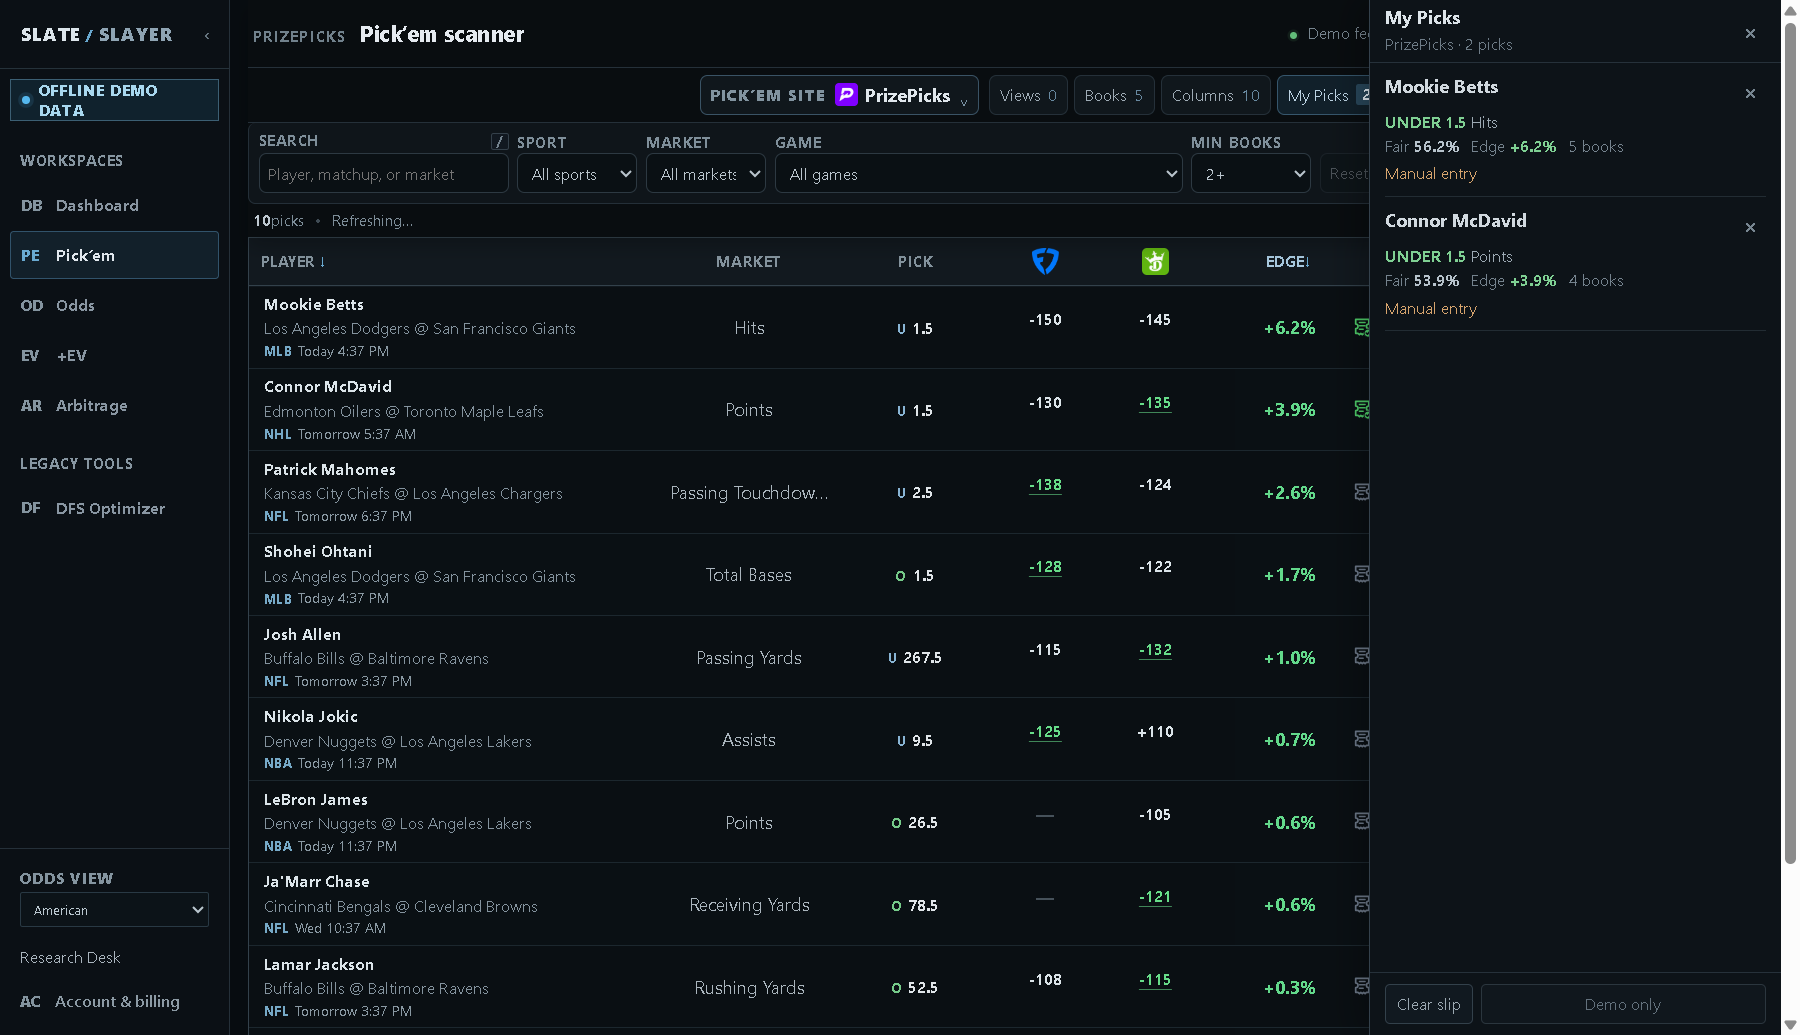This screenshot has height=1035, width=1800.
Task: Open the Arbitrage workspace
Action: (x=114, y=405)
